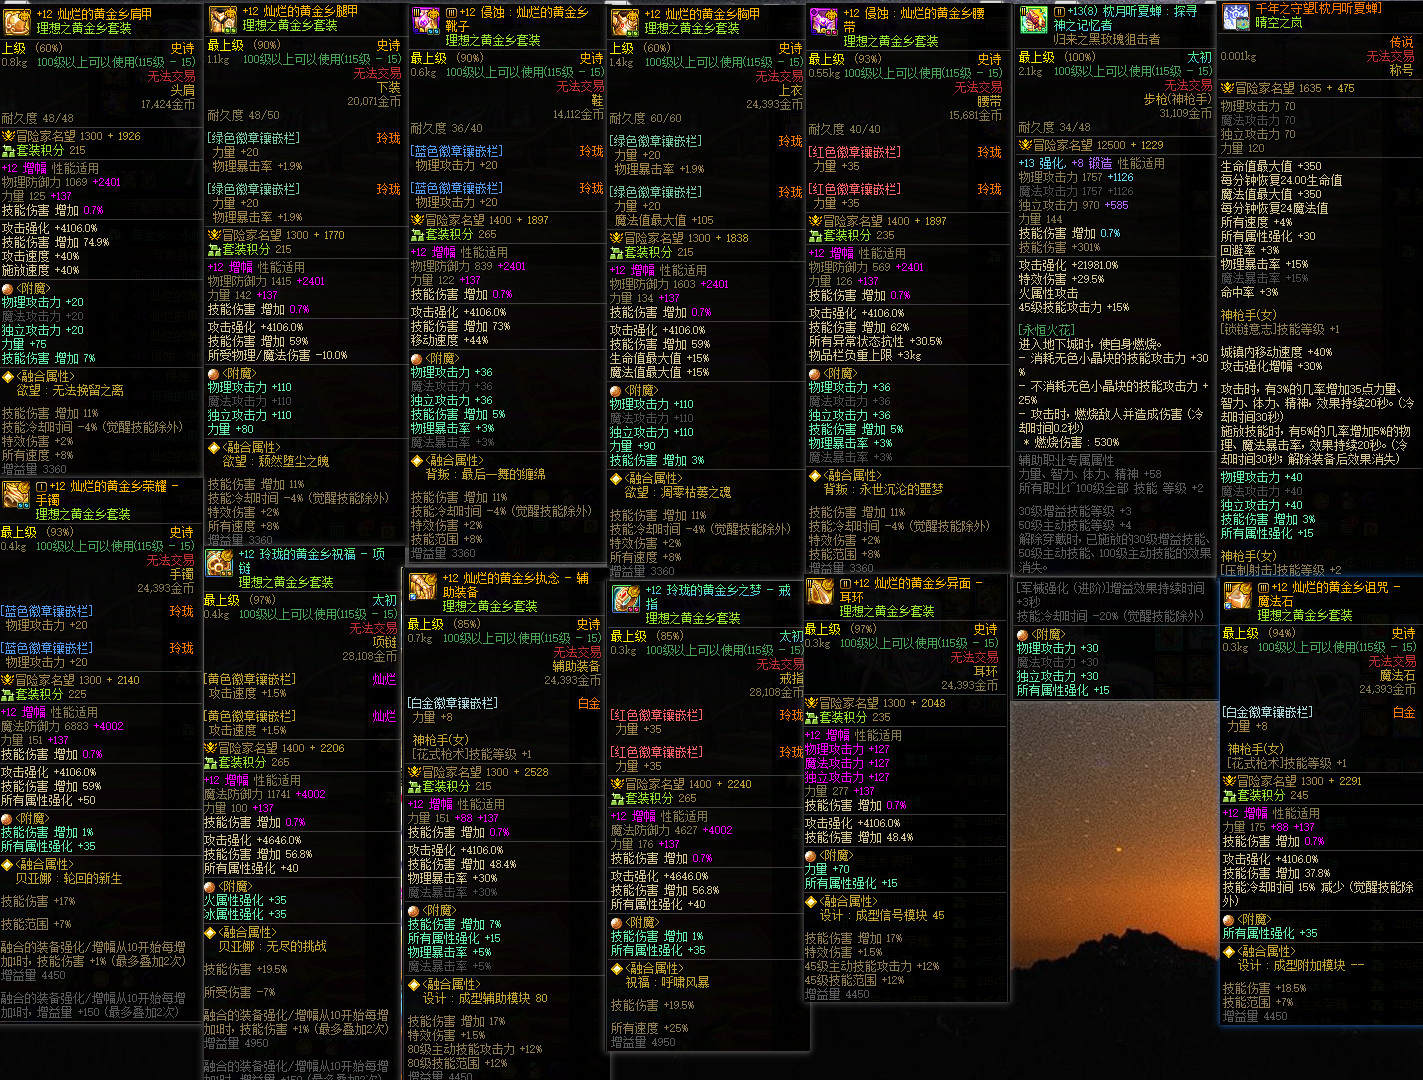The image size is (1423, 1080).
Task: Click the 45级技能攻击力 +15% stat line
Action: (x=1074, y=308)
